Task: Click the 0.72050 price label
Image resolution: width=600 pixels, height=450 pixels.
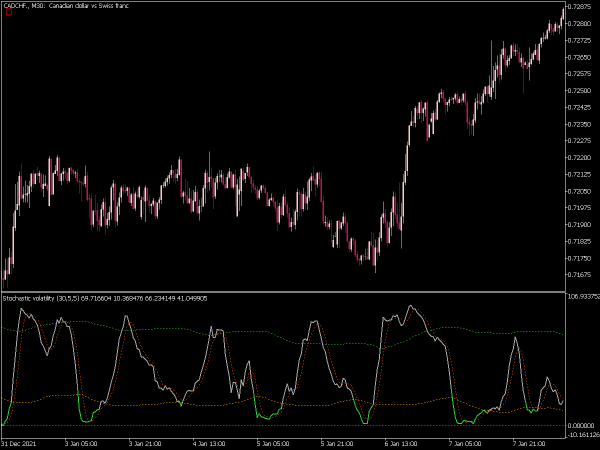Action: 579,191
